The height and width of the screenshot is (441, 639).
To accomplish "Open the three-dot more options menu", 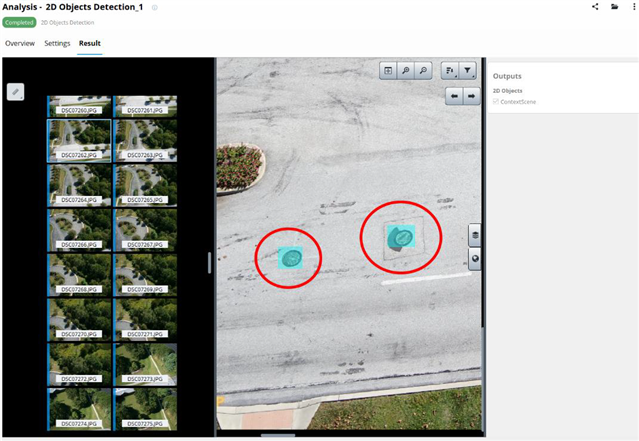I will pos(635,7).
